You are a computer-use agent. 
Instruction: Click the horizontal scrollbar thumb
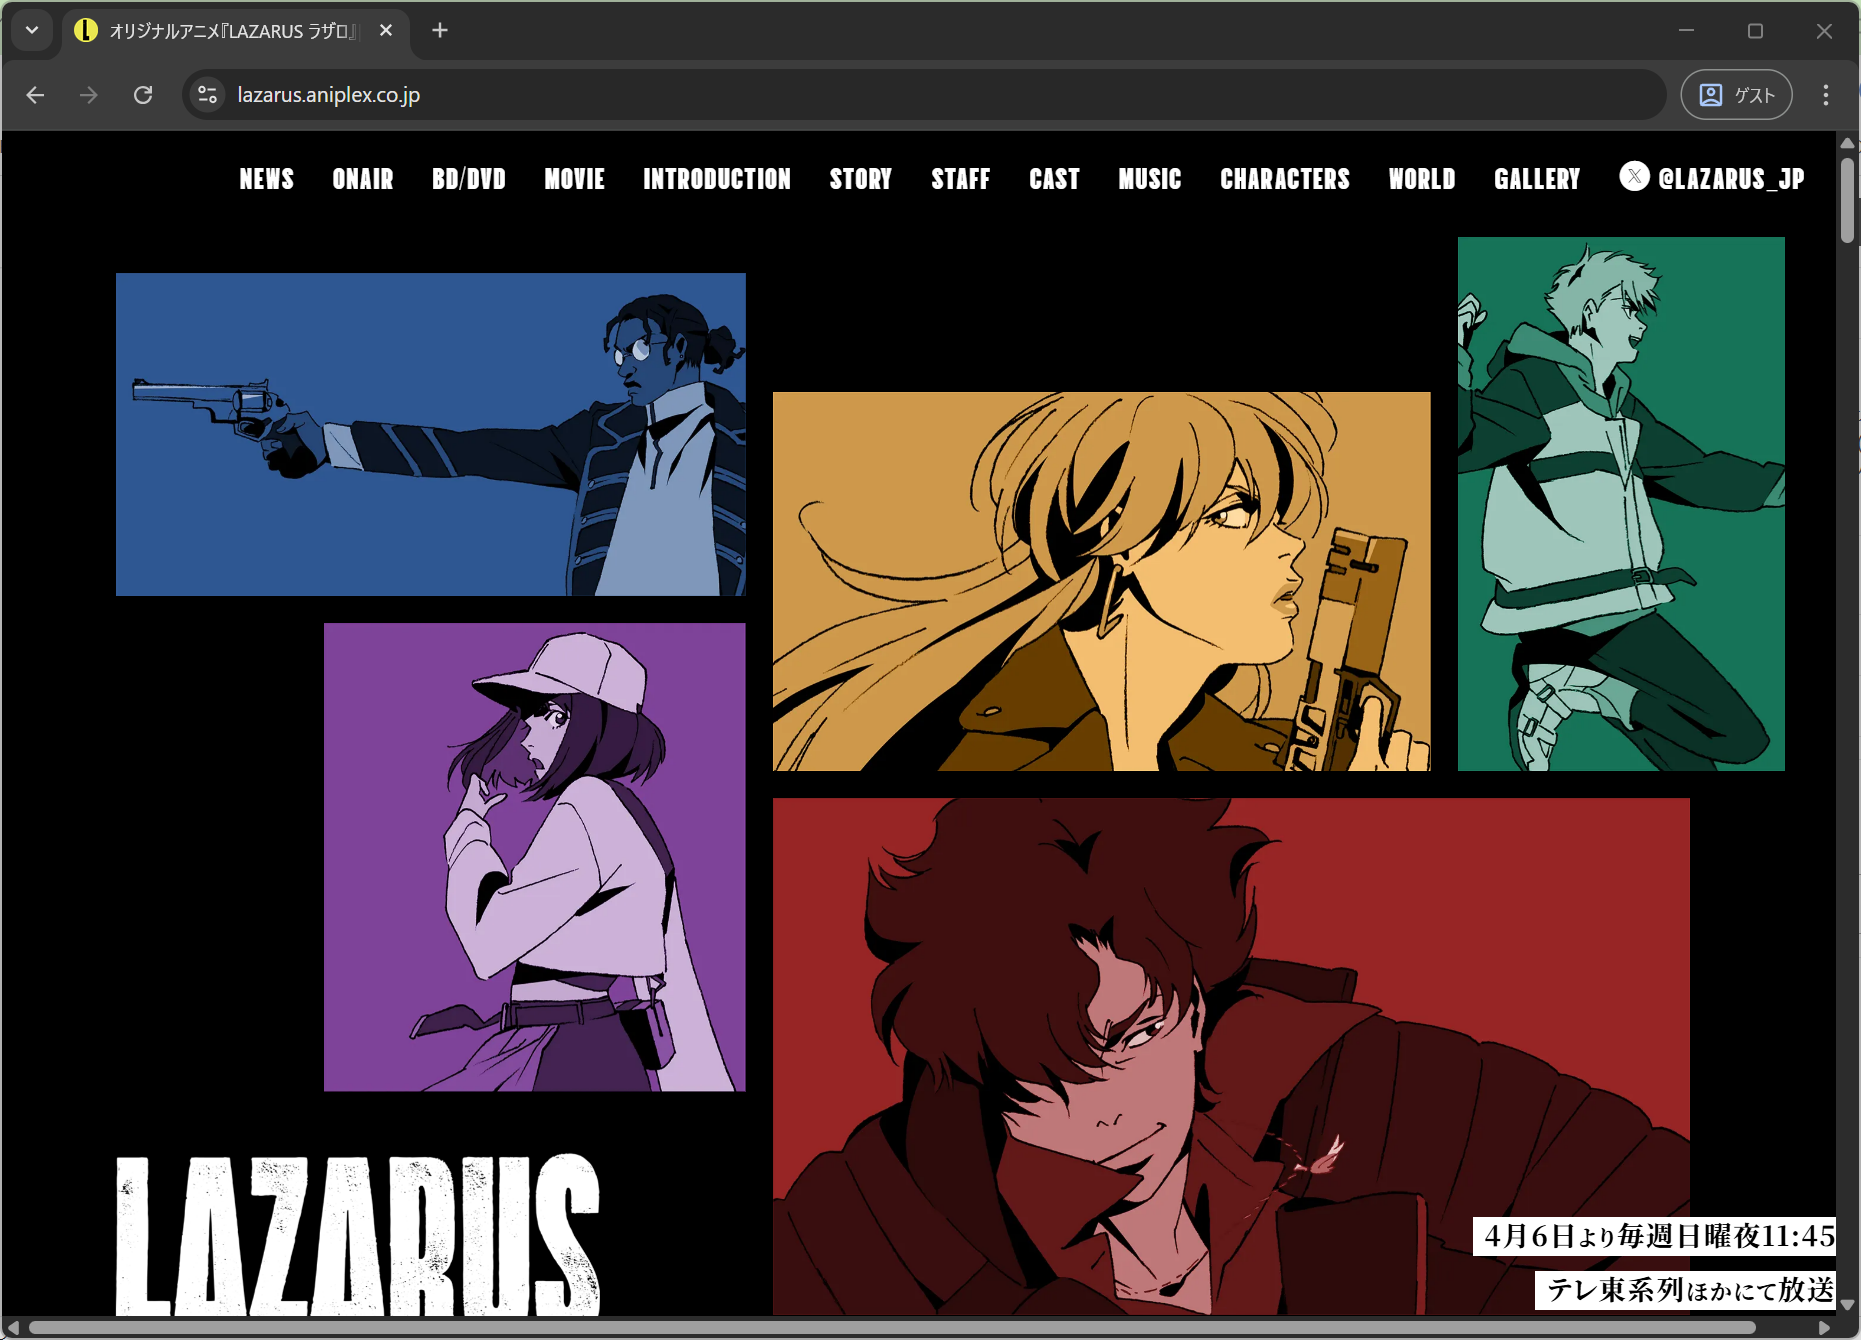[892, 1328]
